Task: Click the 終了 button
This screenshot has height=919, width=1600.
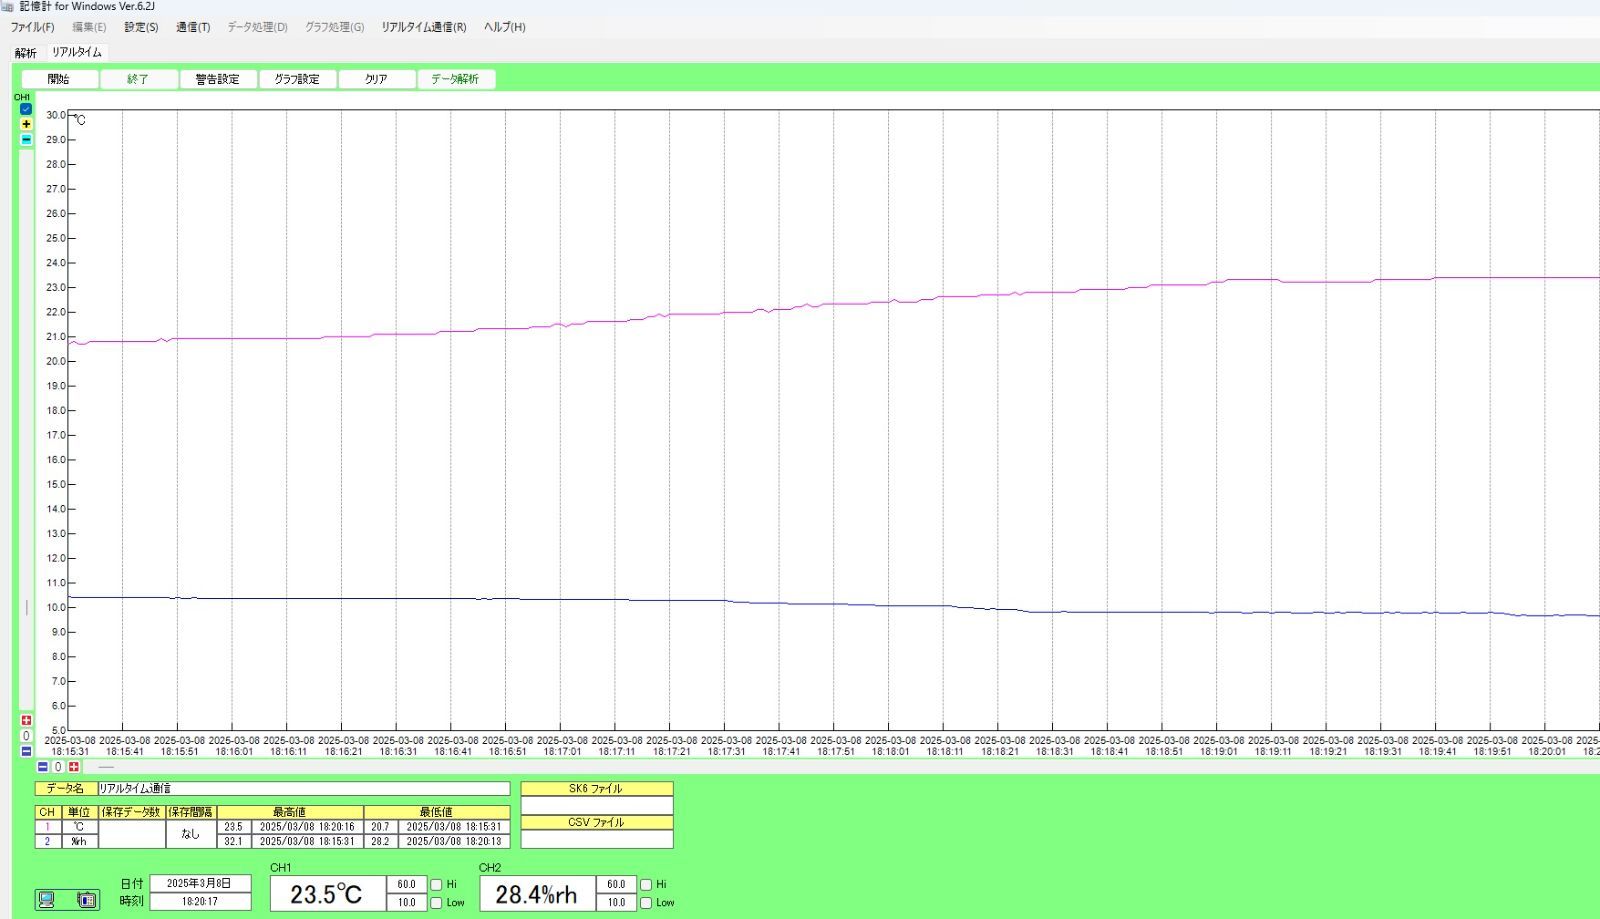Action: coord(138,79)
